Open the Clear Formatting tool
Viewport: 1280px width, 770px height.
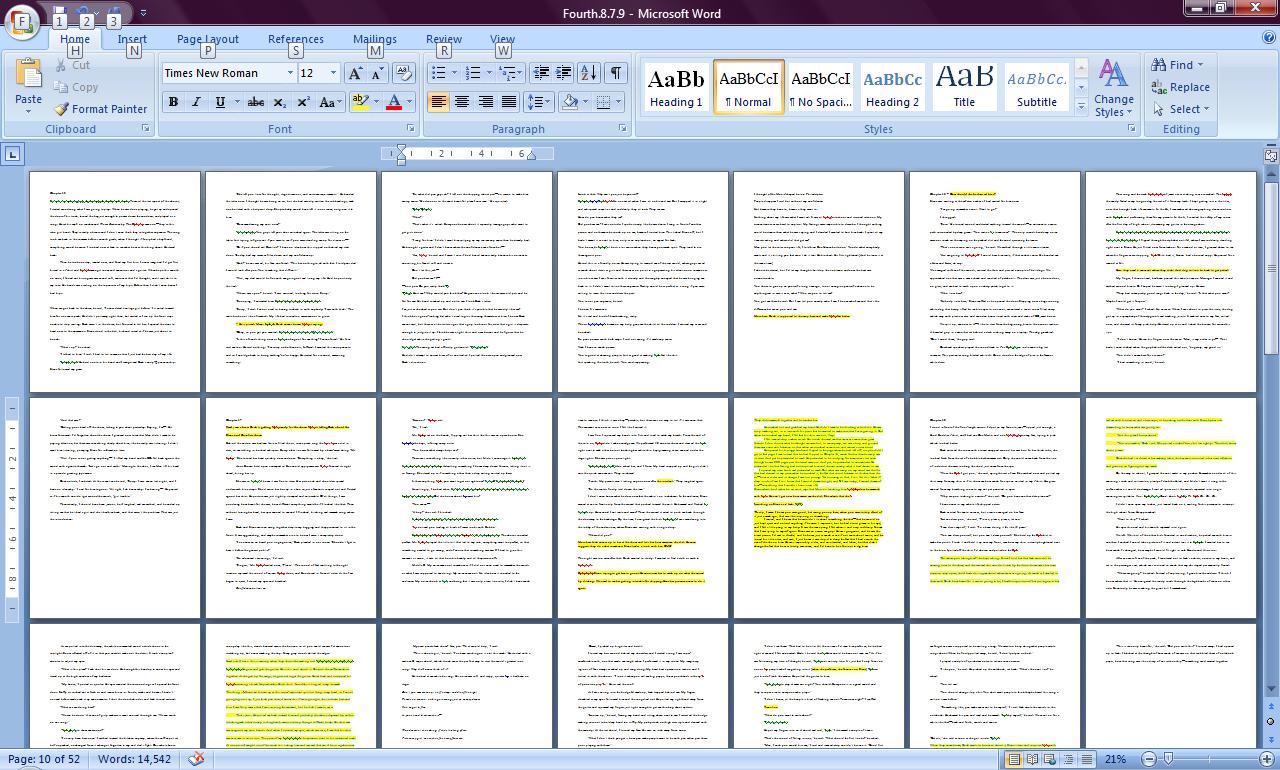404,72
